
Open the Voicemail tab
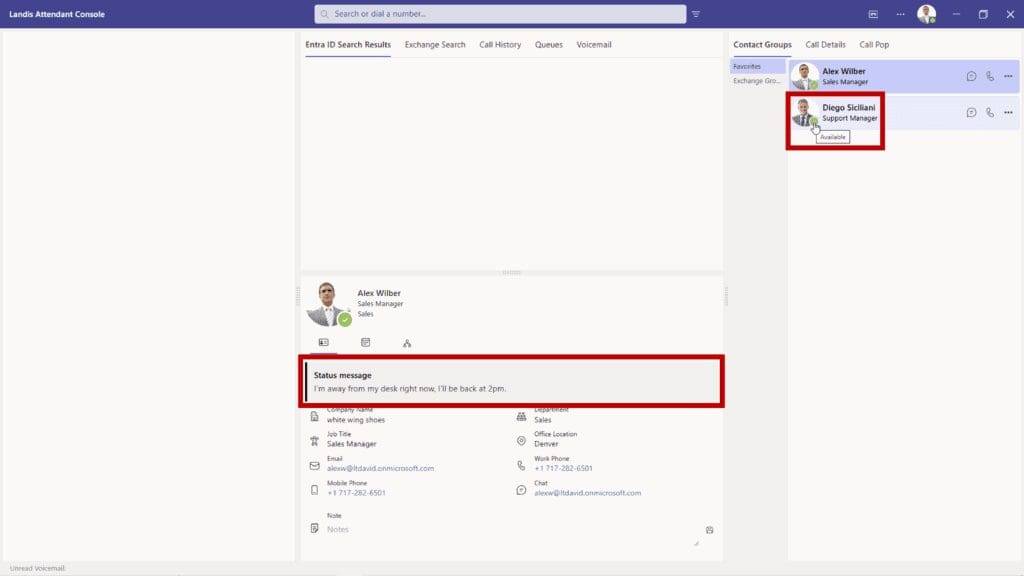pyautogui.click(x=592, y=44)
